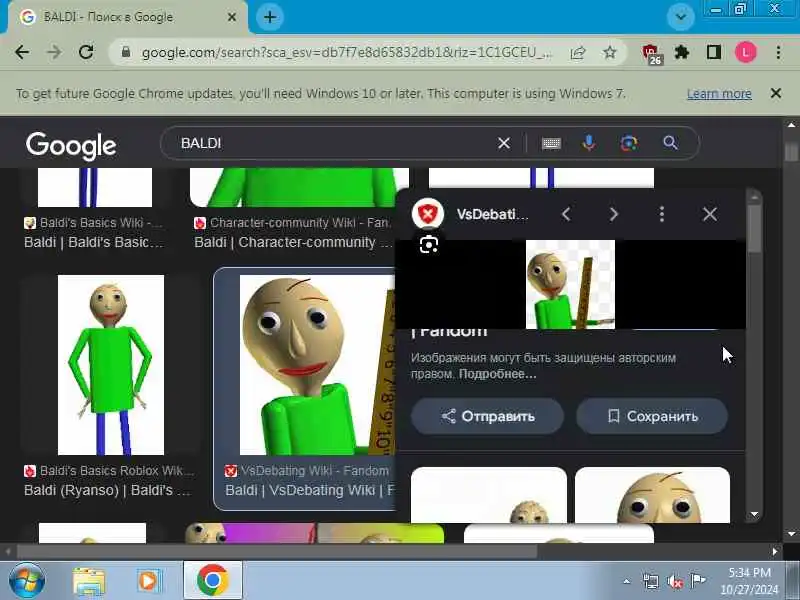Viewport: 800px width, 600px height.
Task: Select the BALDI - Поиск в Google tab
Action: (x=127, y=17)
